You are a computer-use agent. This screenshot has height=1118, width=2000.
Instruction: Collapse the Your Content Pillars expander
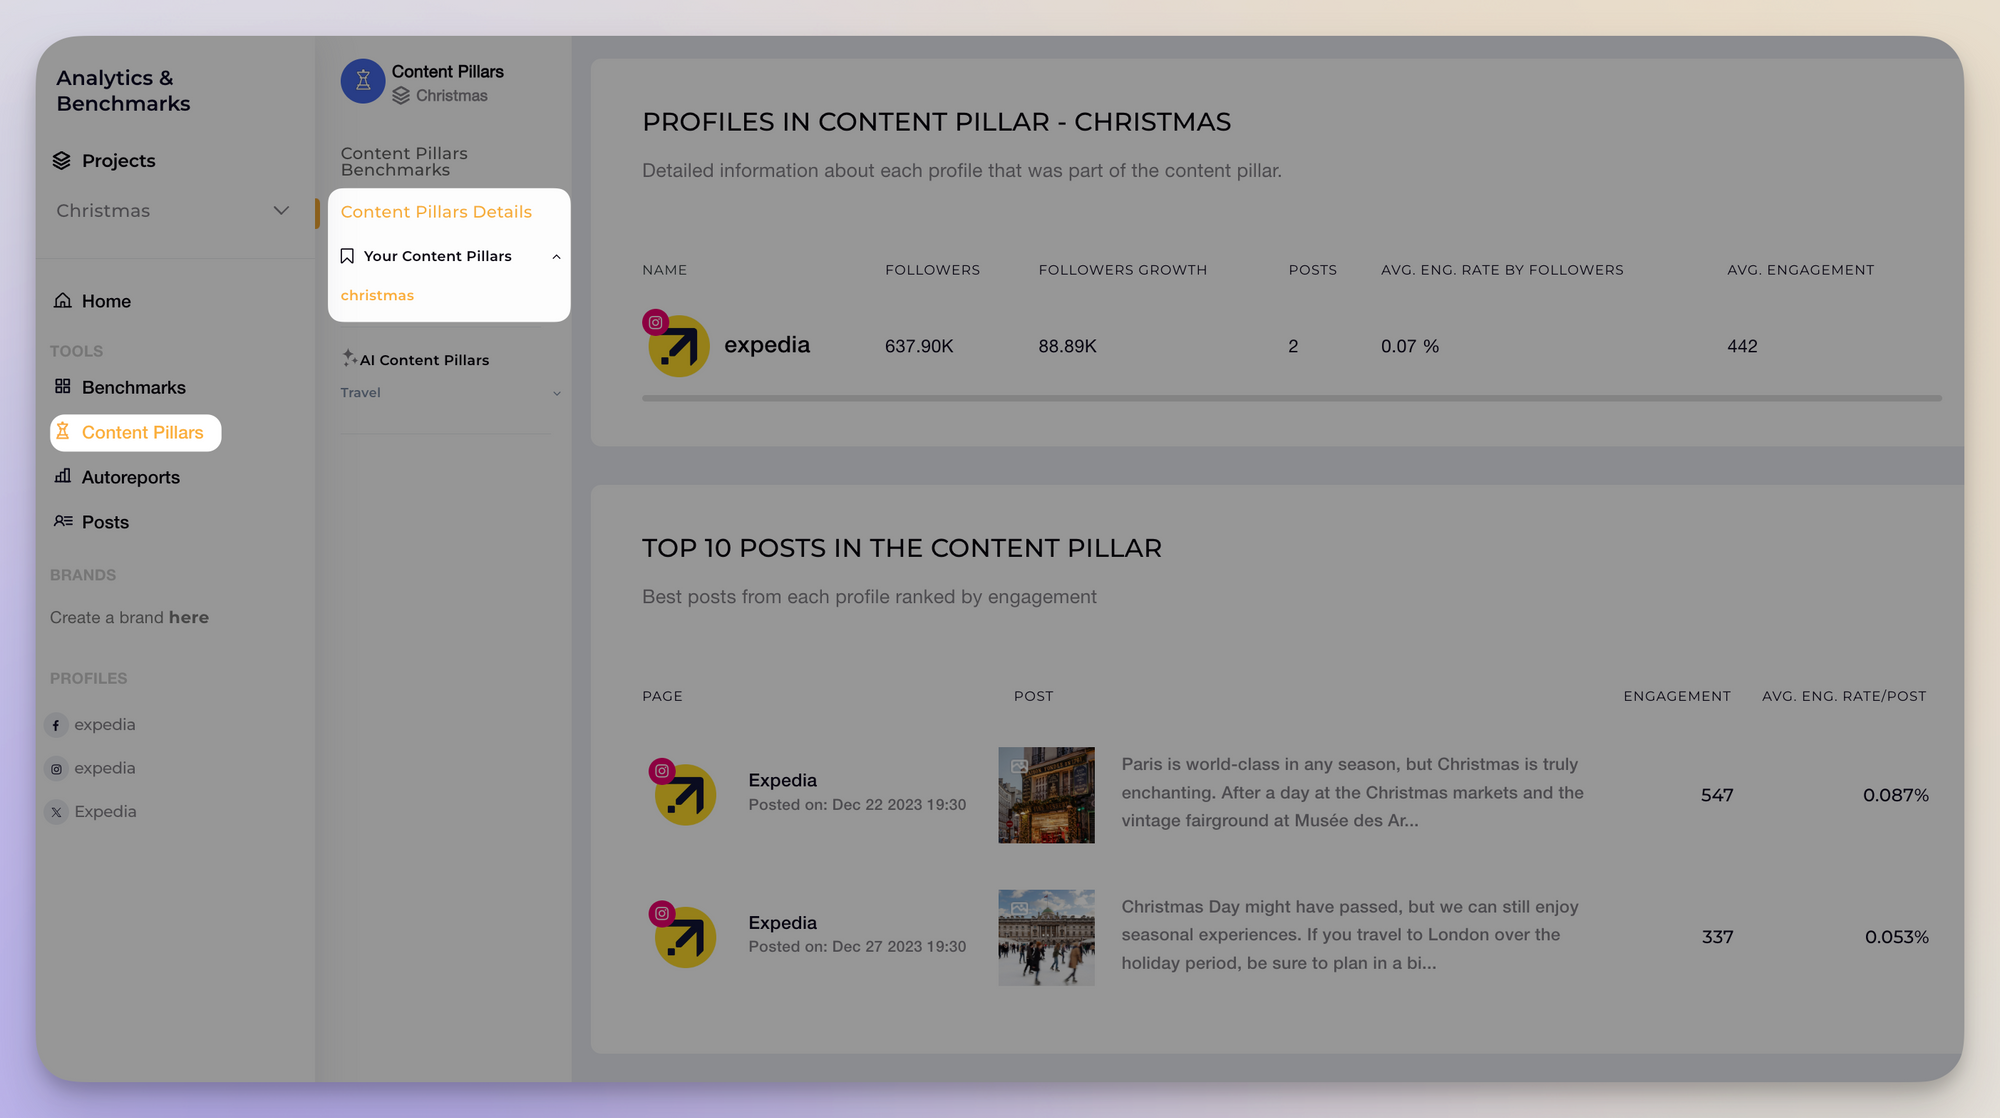pyautogui.click(x=555, y=255)
